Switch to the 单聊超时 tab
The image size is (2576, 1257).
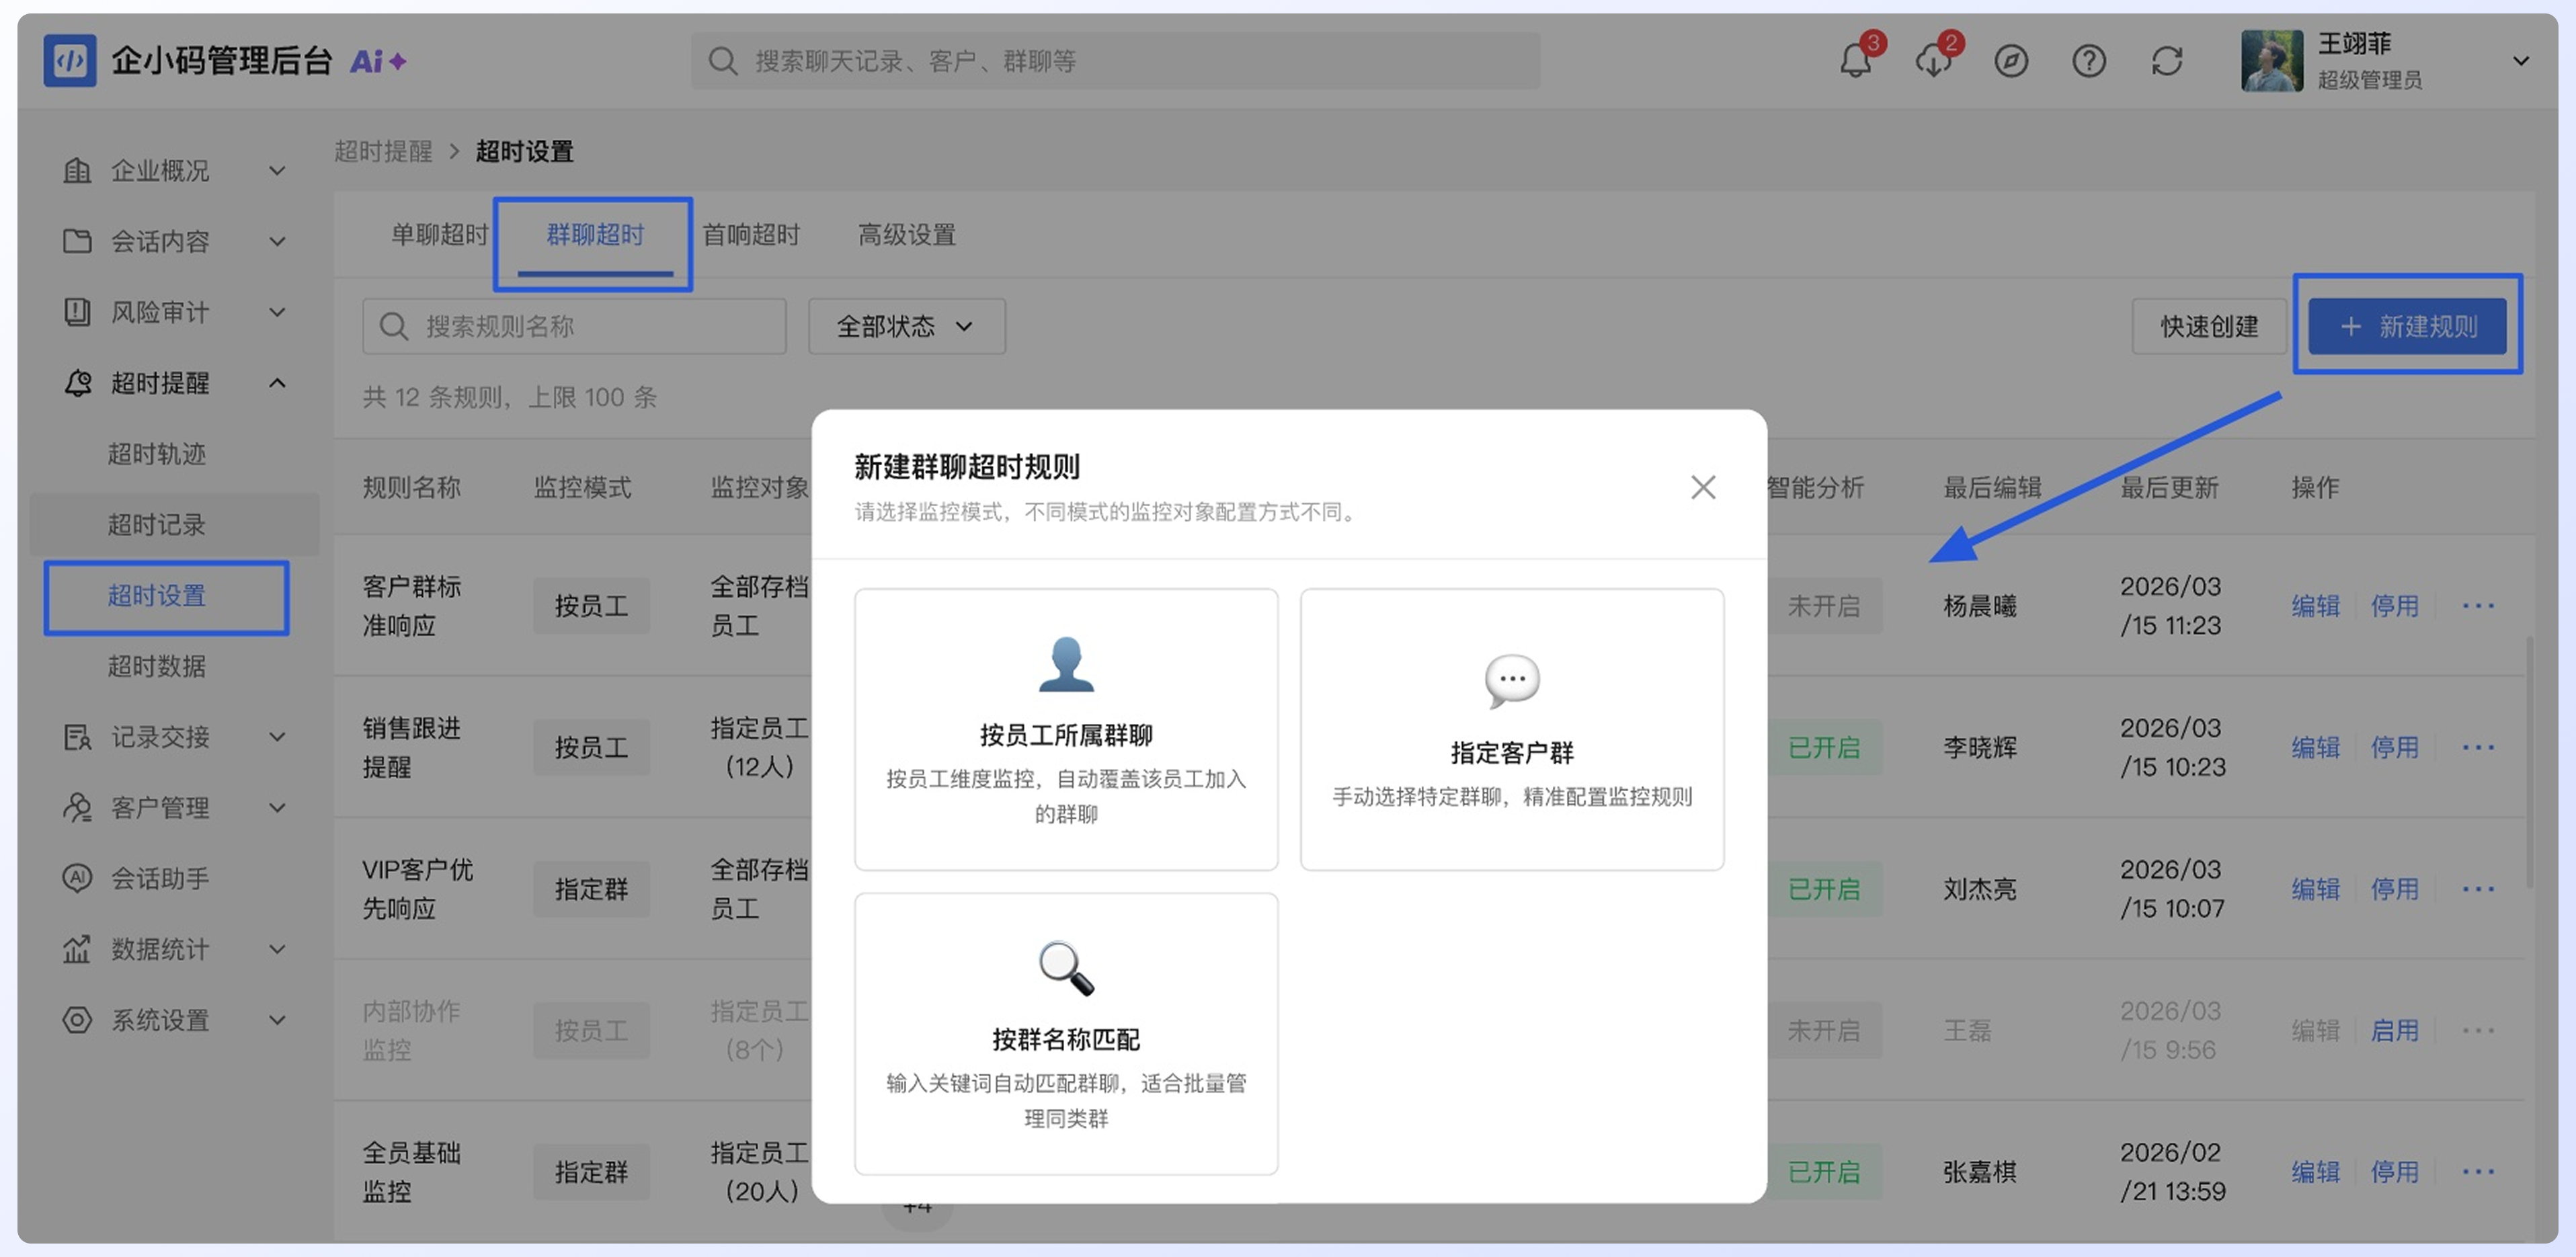coord(439,235)
